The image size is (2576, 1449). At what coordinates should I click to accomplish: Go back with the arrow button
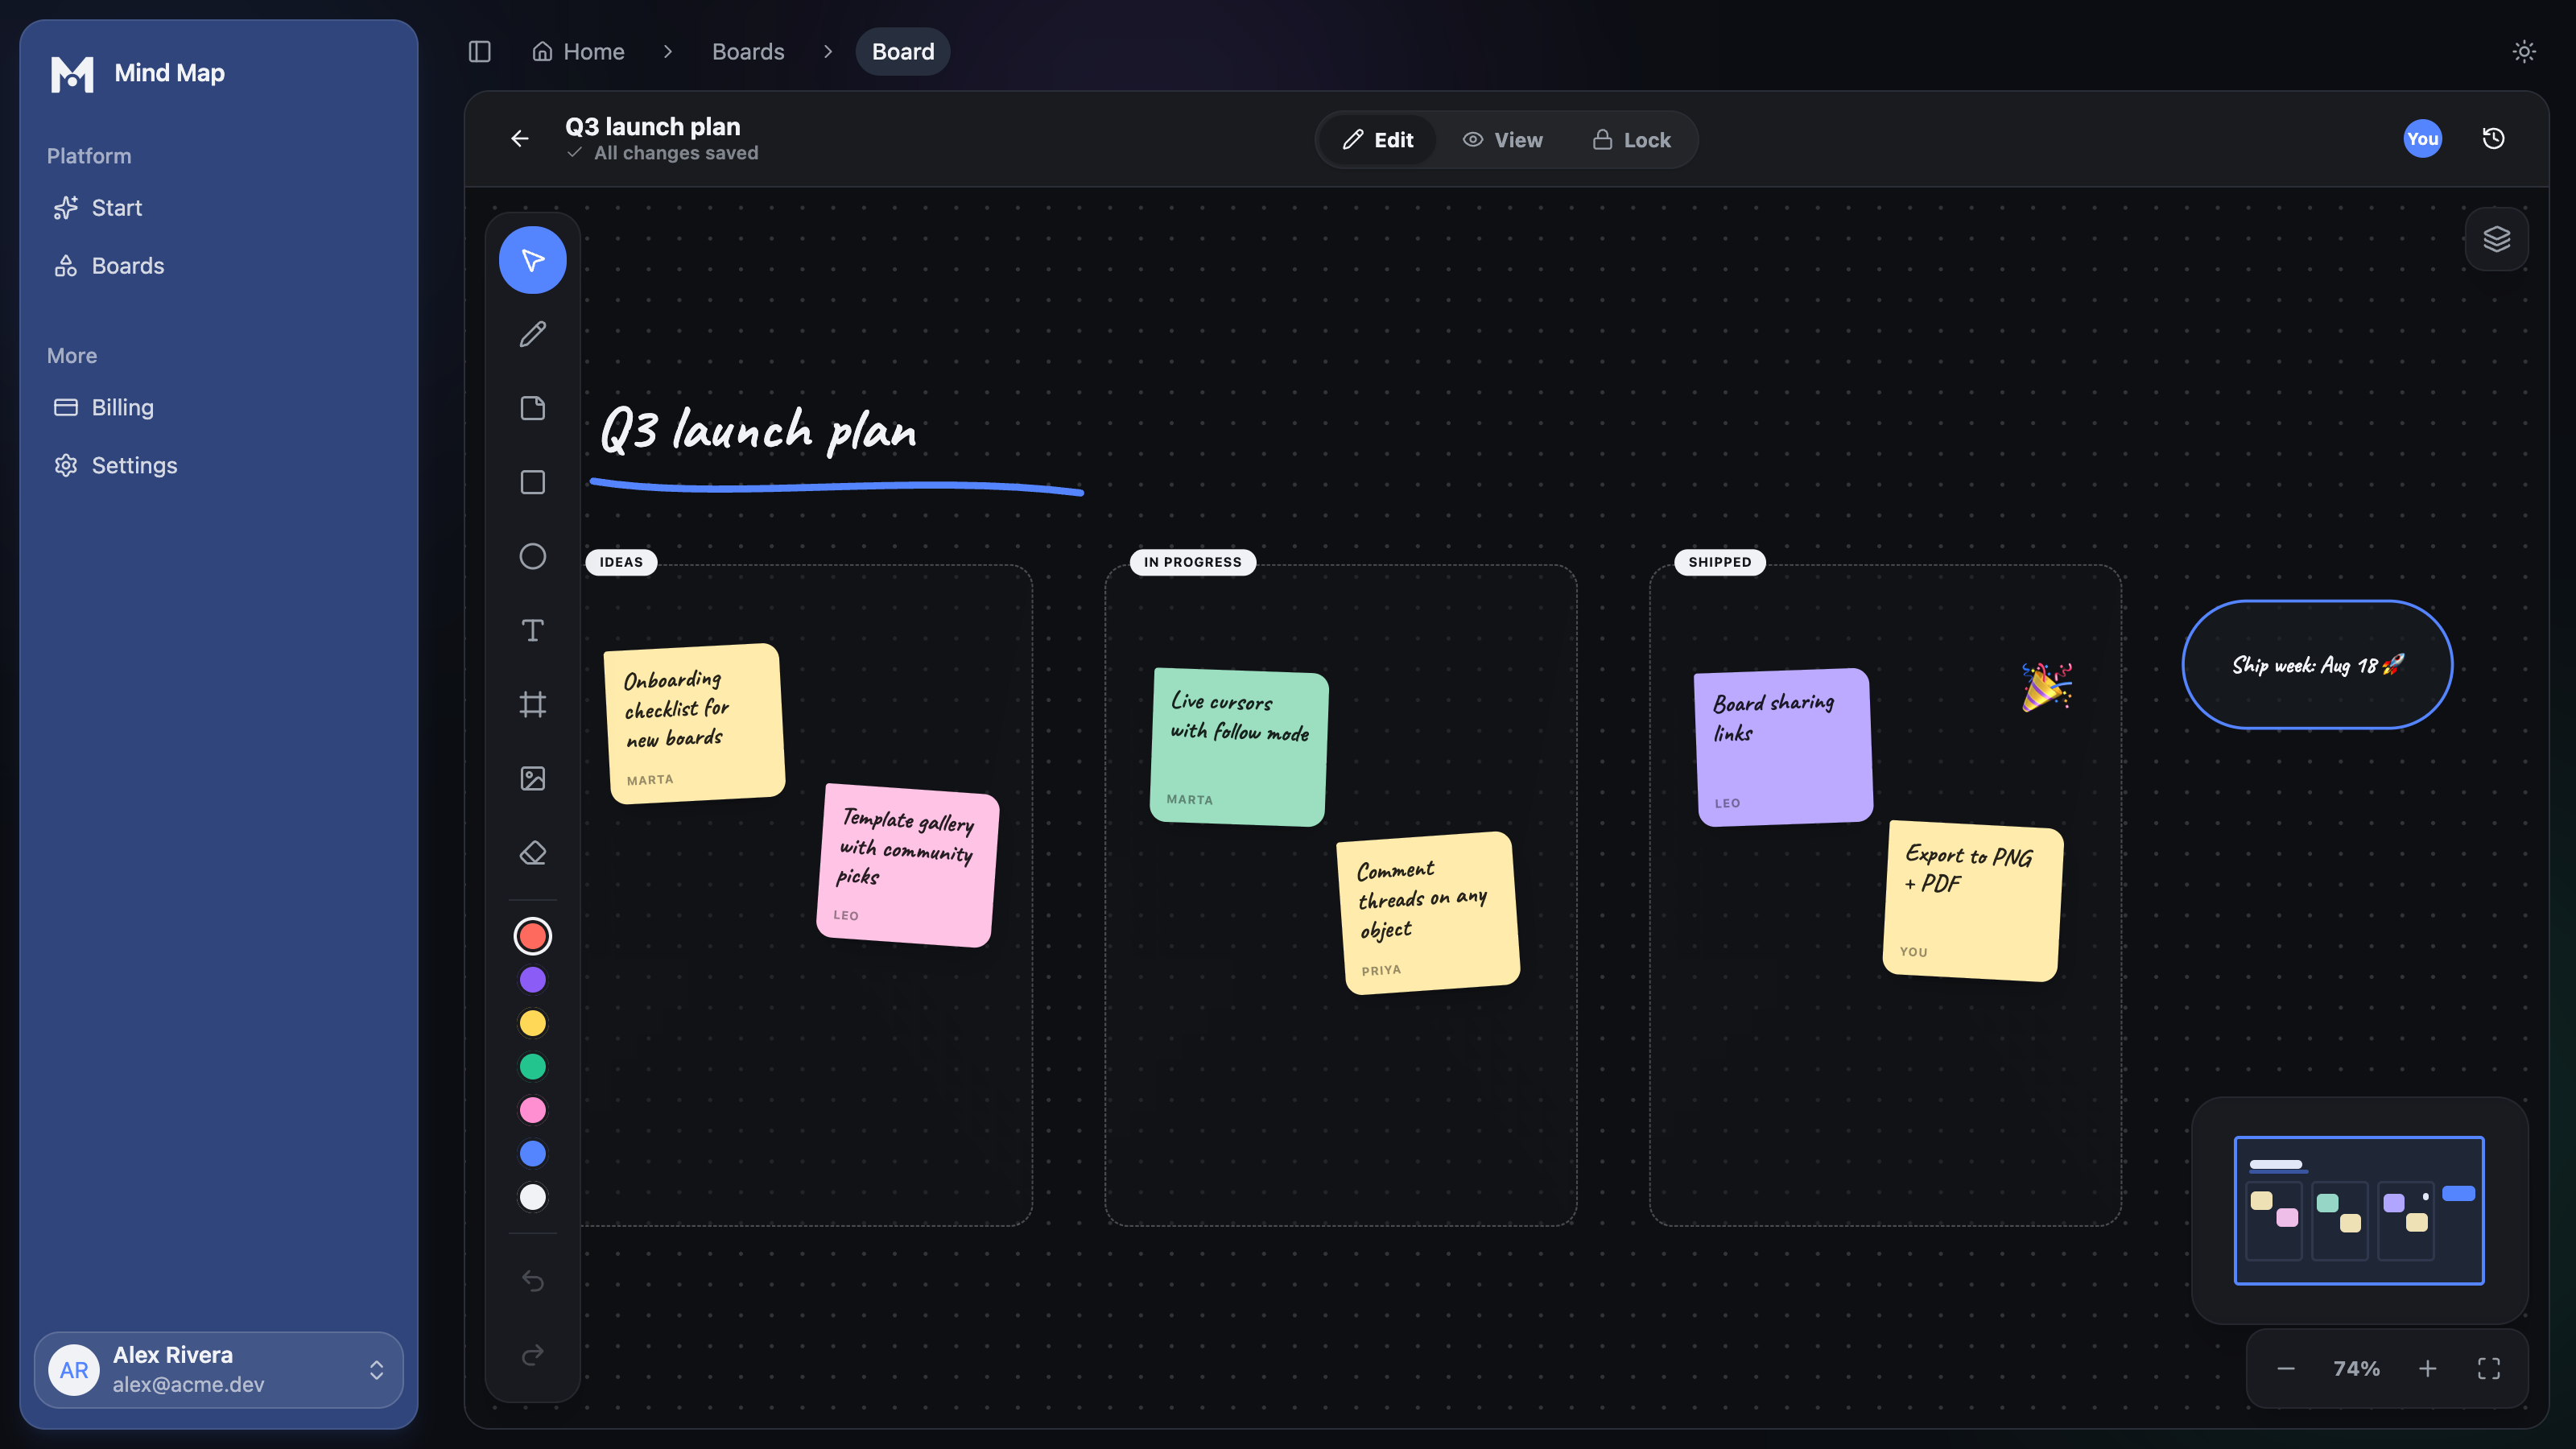520,139
